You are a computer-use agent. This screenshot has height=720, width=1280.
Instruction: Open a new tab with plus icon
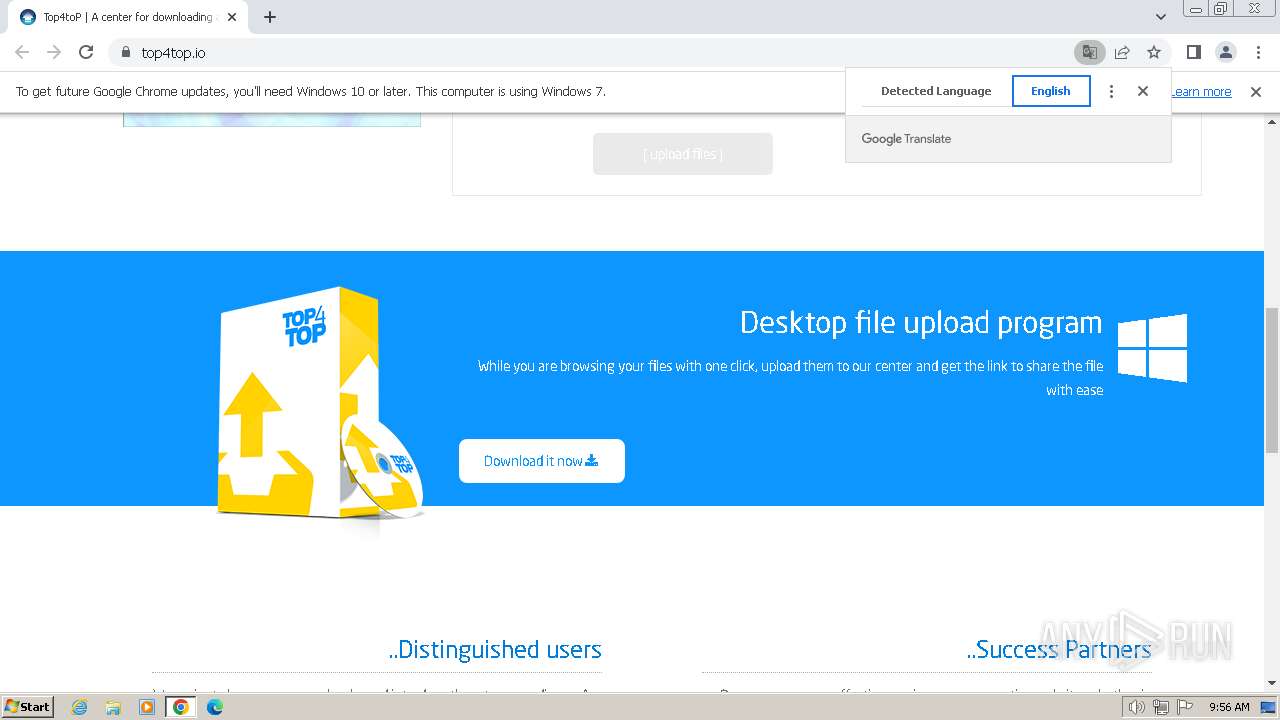[270, 17]
